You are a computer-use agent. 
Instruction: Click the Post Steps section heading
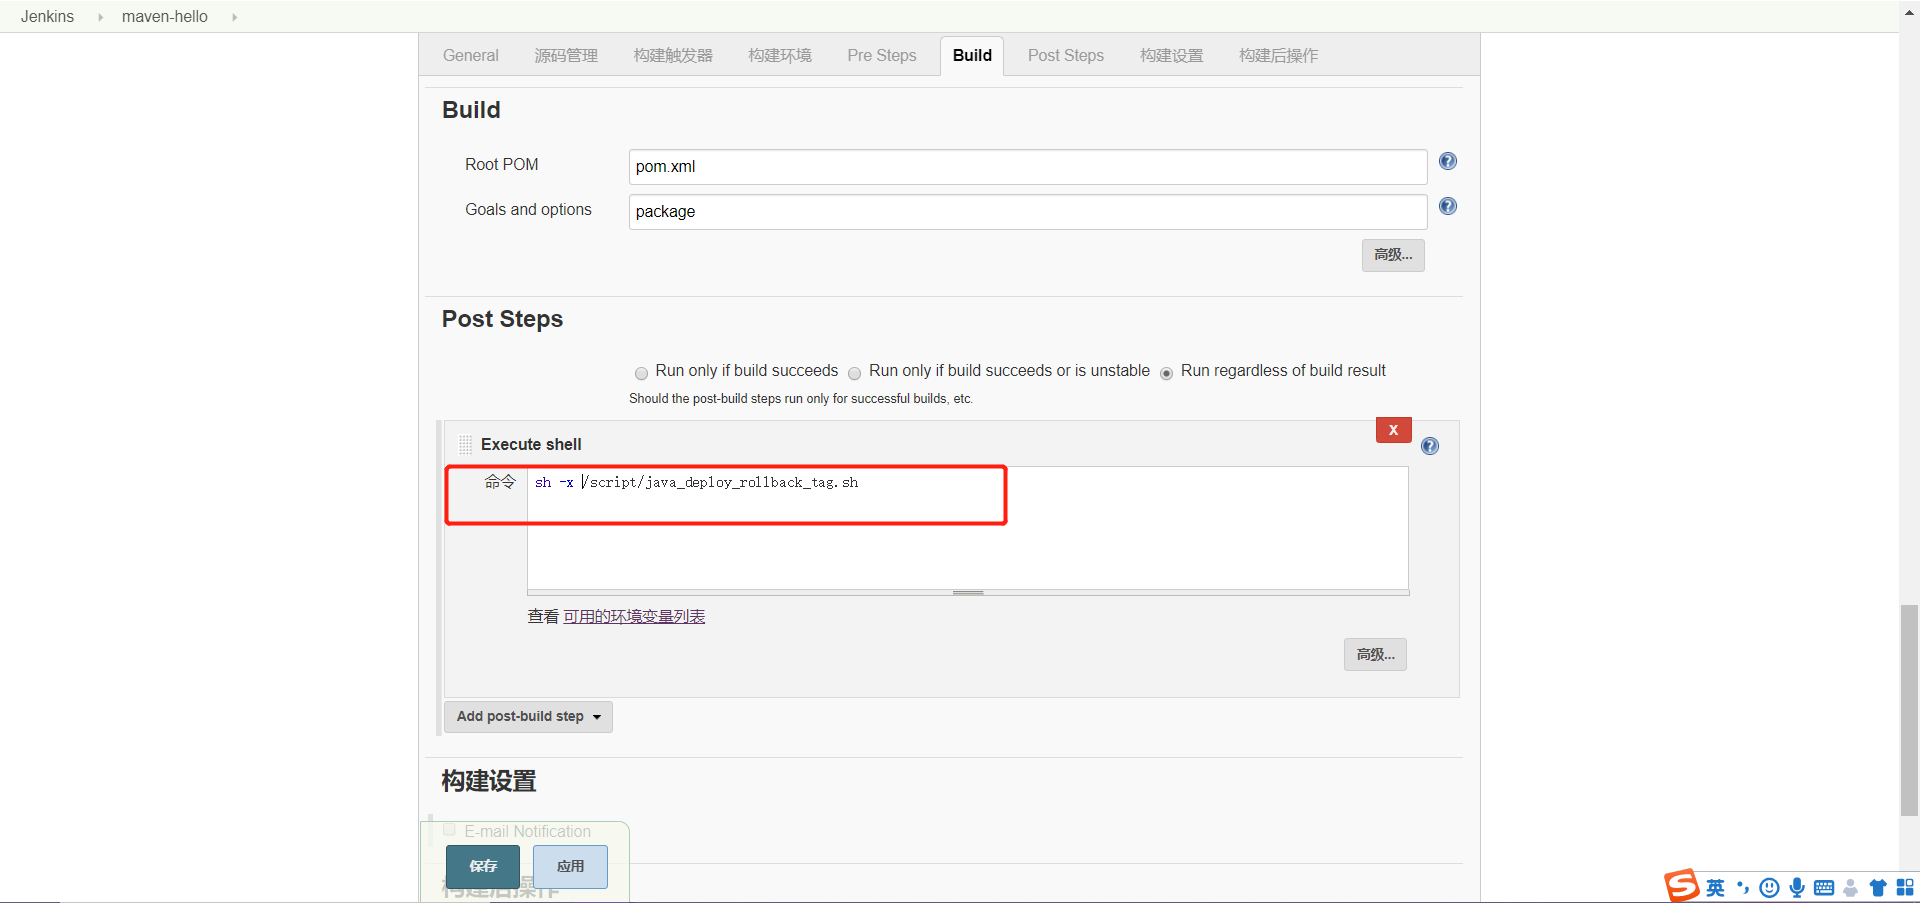pos(502,319)
